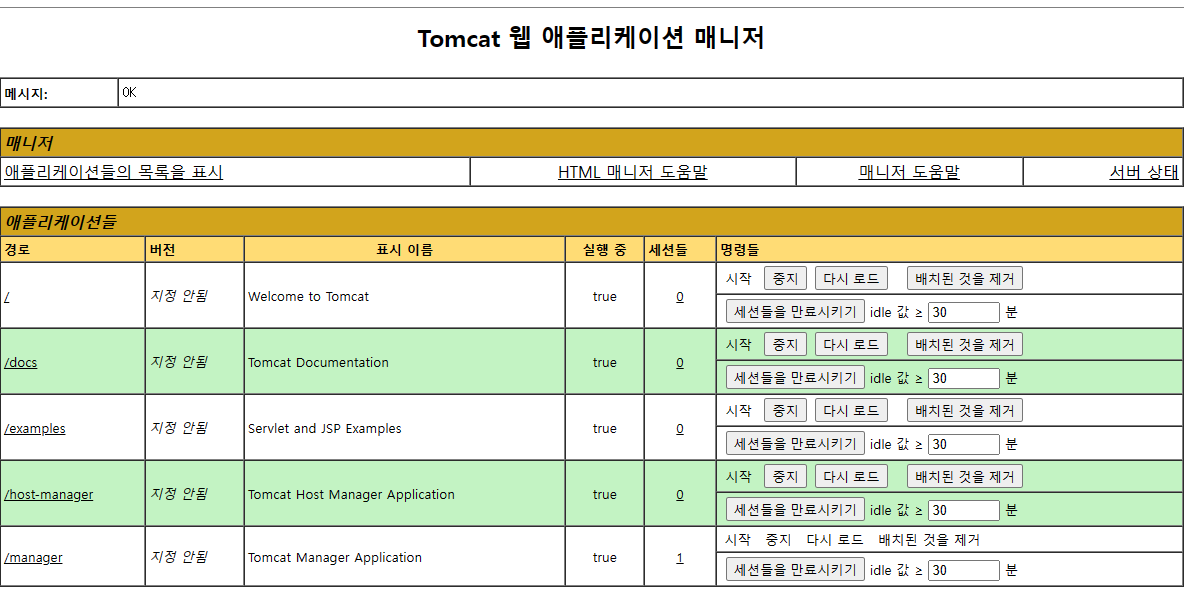The image size is (1189, 592).
Task: Click session count 0 for /docs
Action: coord(679,363)
